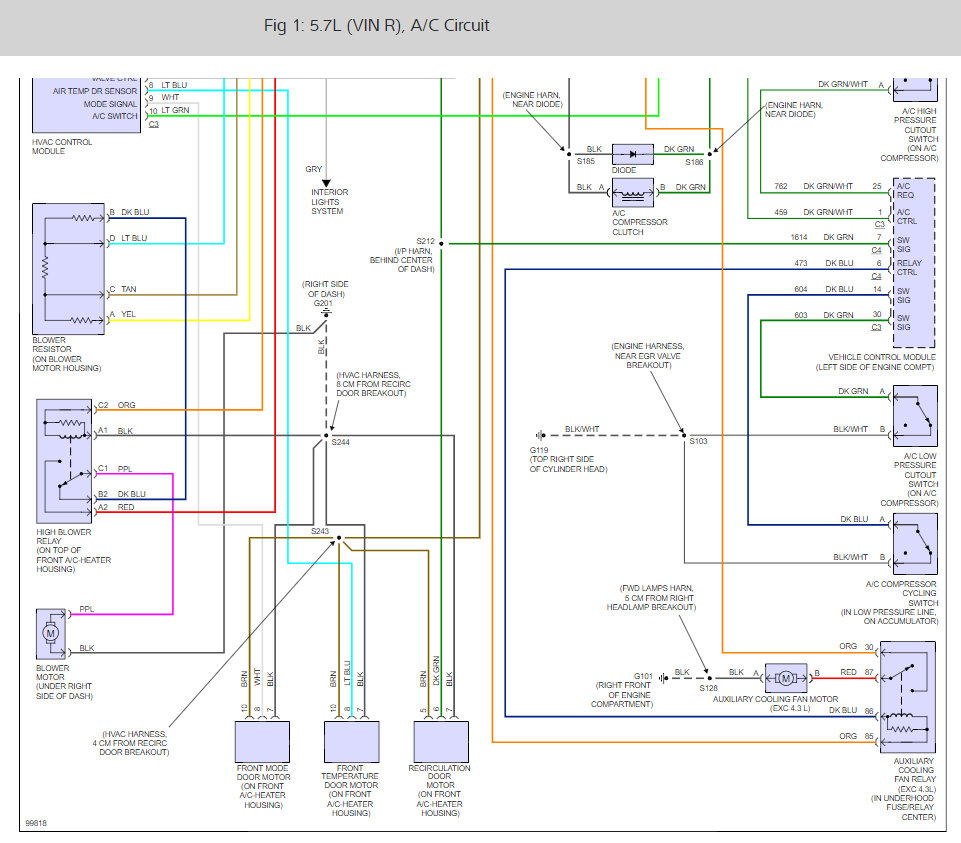Click the G201 ground symbol
Viewport: 961px width, 843px height.
(326, 313)
